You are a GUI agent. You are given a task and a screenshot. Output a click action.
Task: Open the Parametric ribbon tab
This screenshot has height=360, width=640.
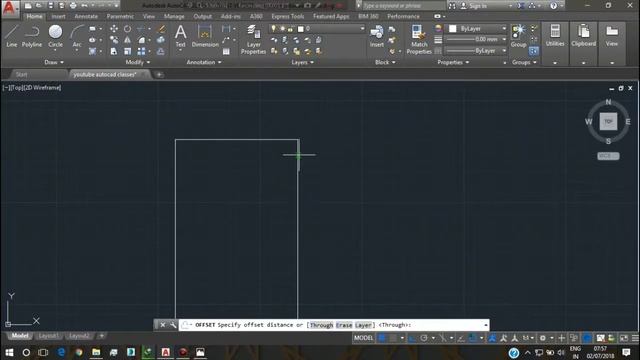120,16
